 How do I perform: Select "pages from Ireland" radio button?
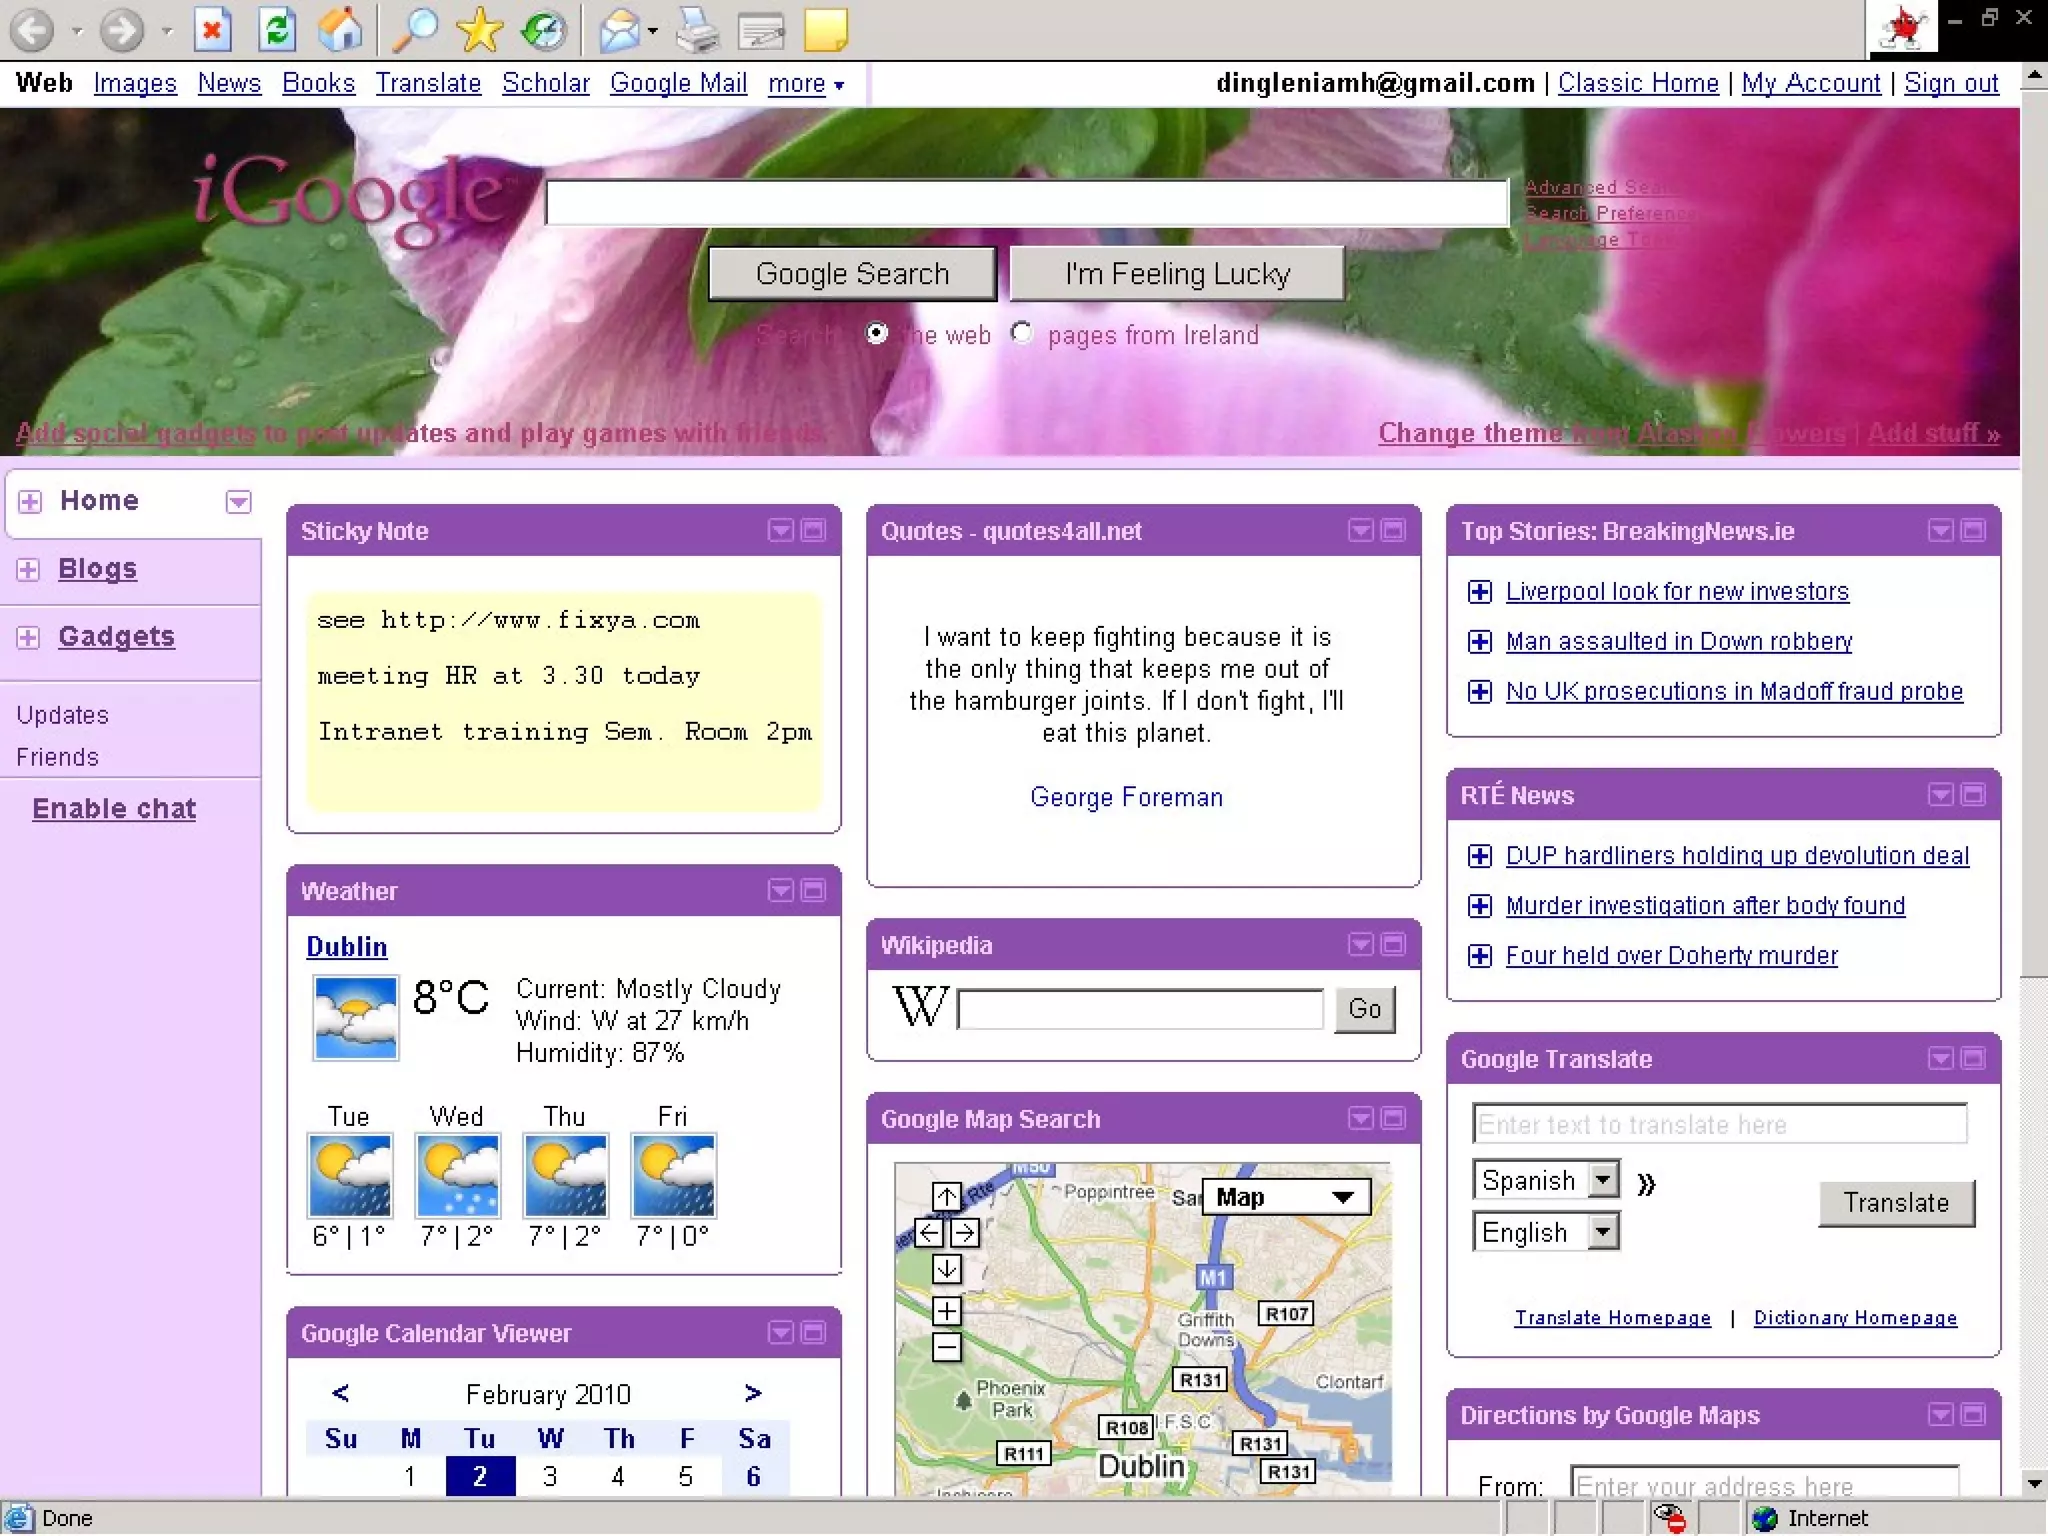tap(1021, 333)
